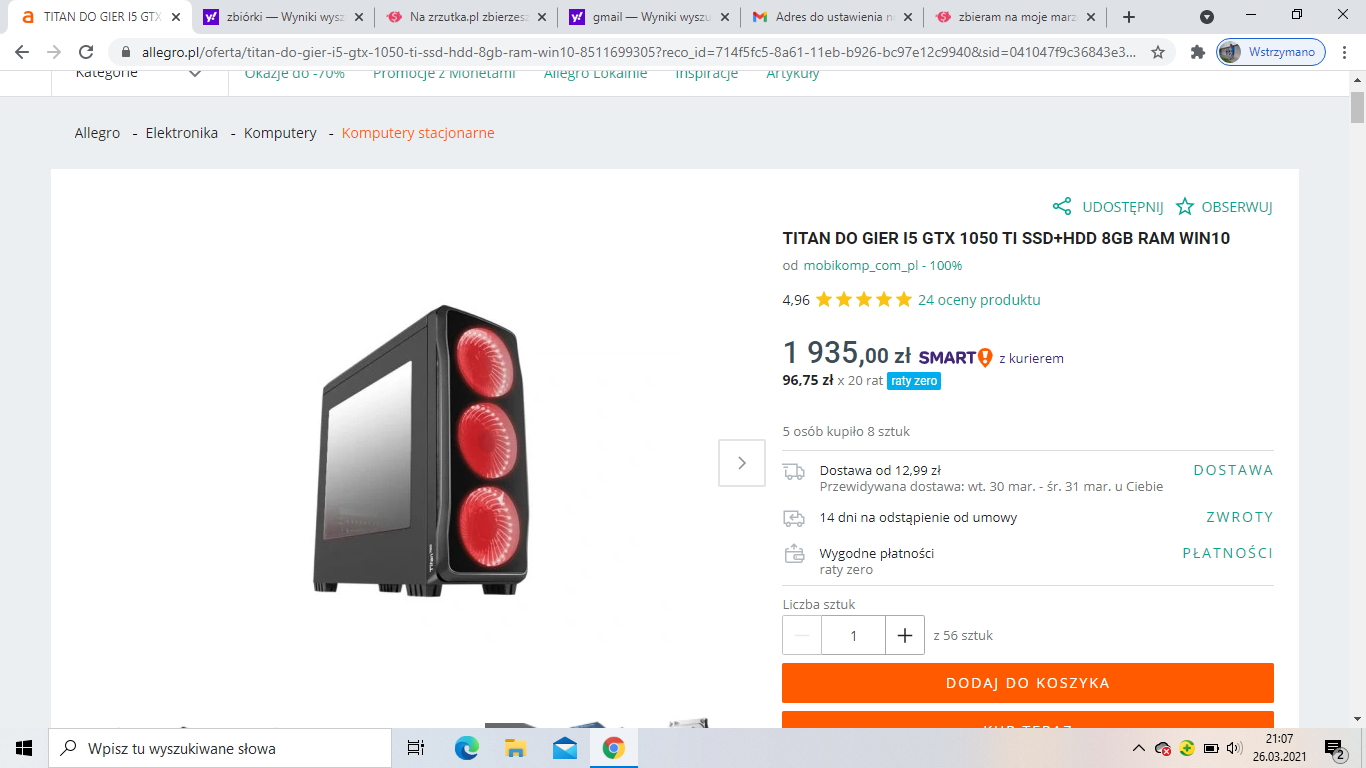Switch to the Na zrzutka.pl tab
Image resolution: width=1366 pixels, height=768 pixels.
tap(467, 17)
